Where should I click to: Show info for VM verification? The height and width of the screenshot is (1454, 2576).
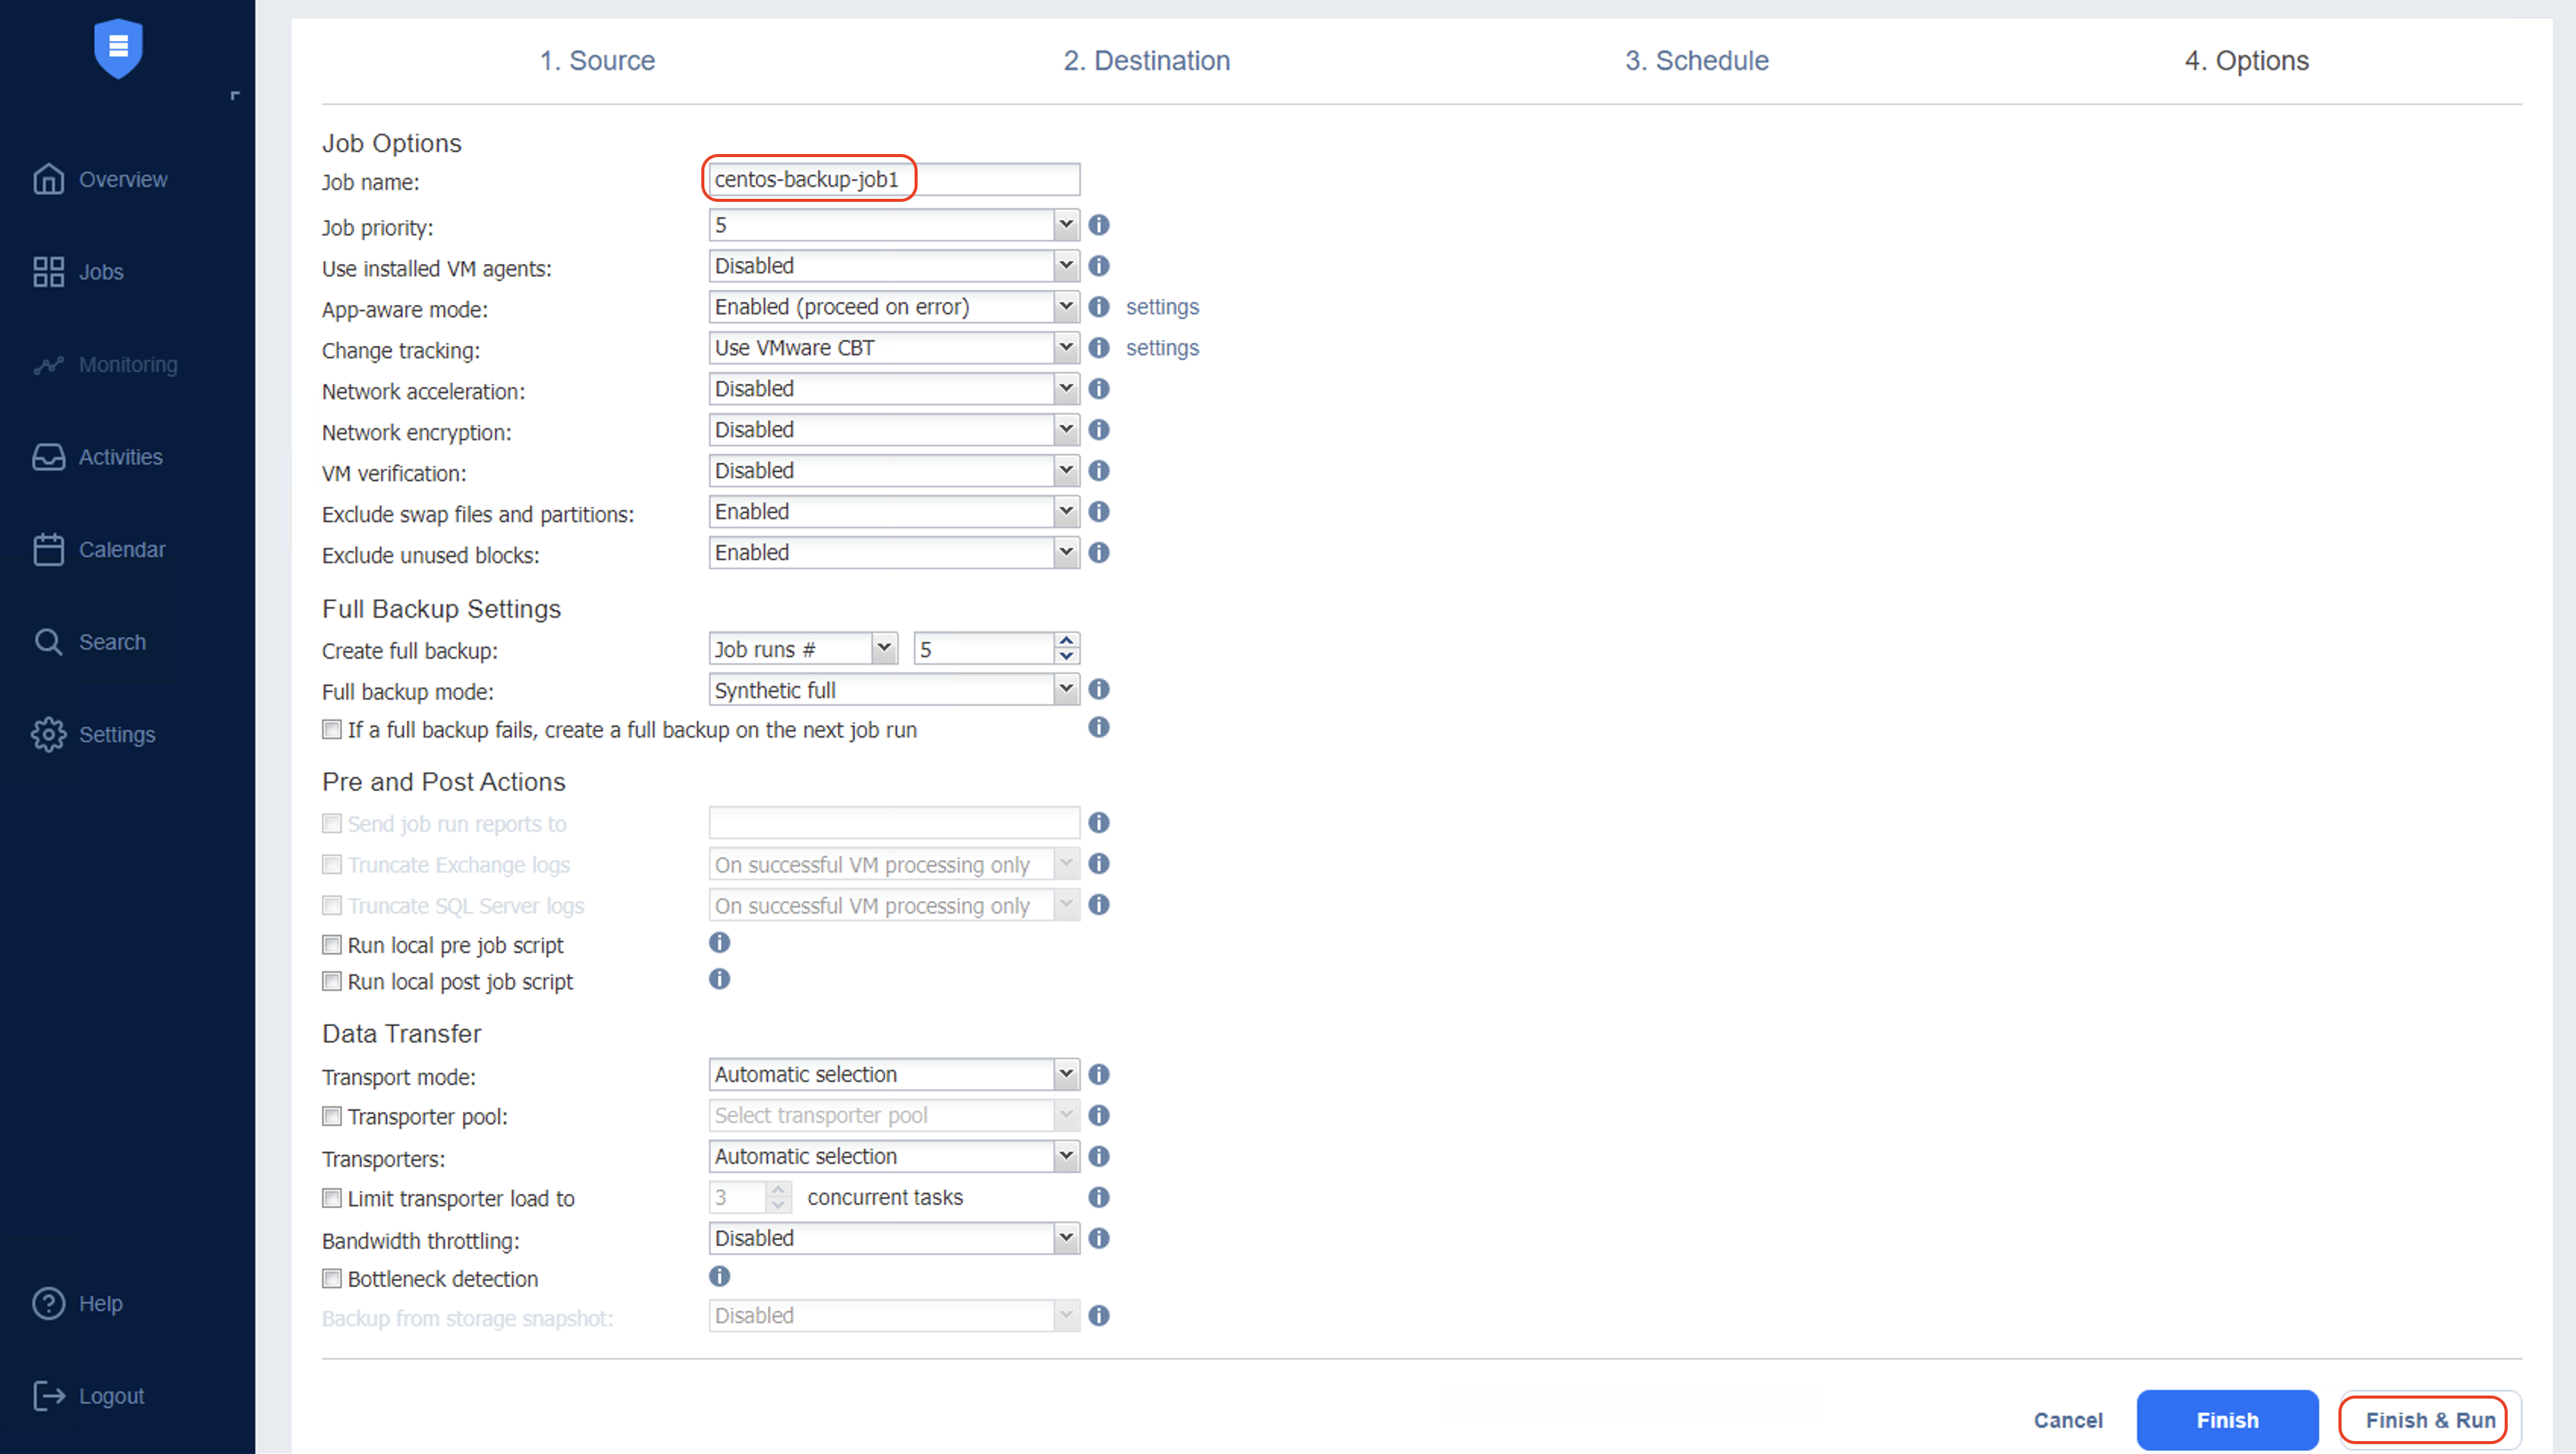coord(1098,471)
